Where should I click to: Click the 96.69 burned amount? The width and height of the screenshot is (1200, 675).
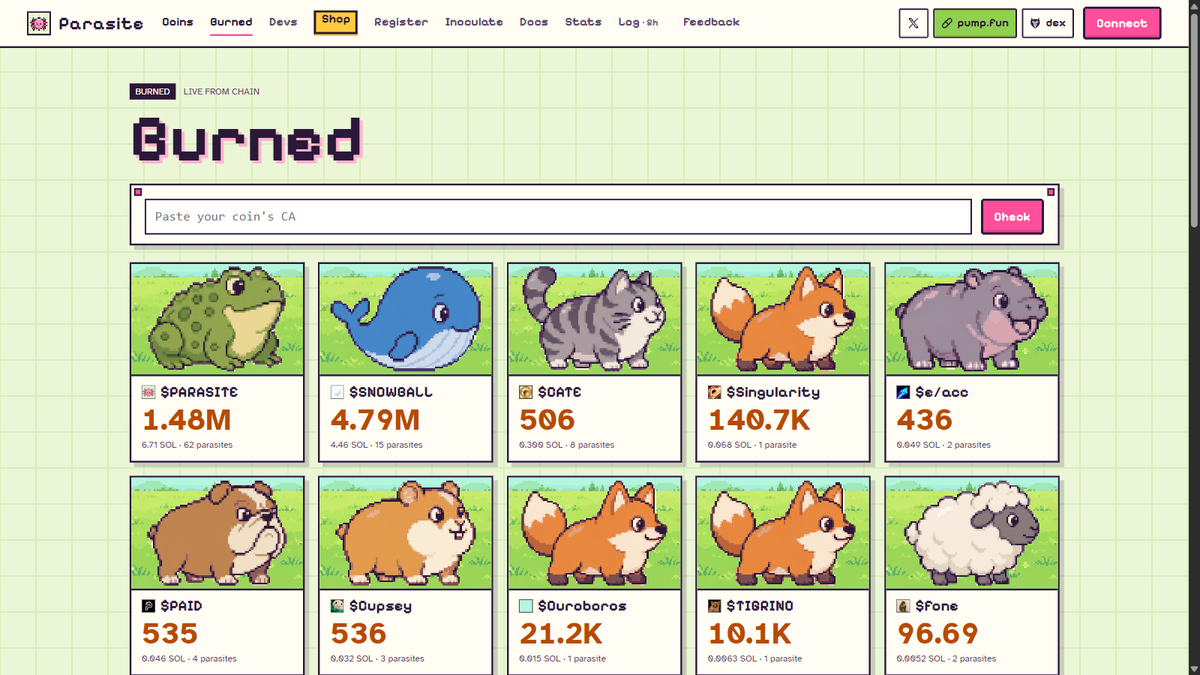click(937, 634)
